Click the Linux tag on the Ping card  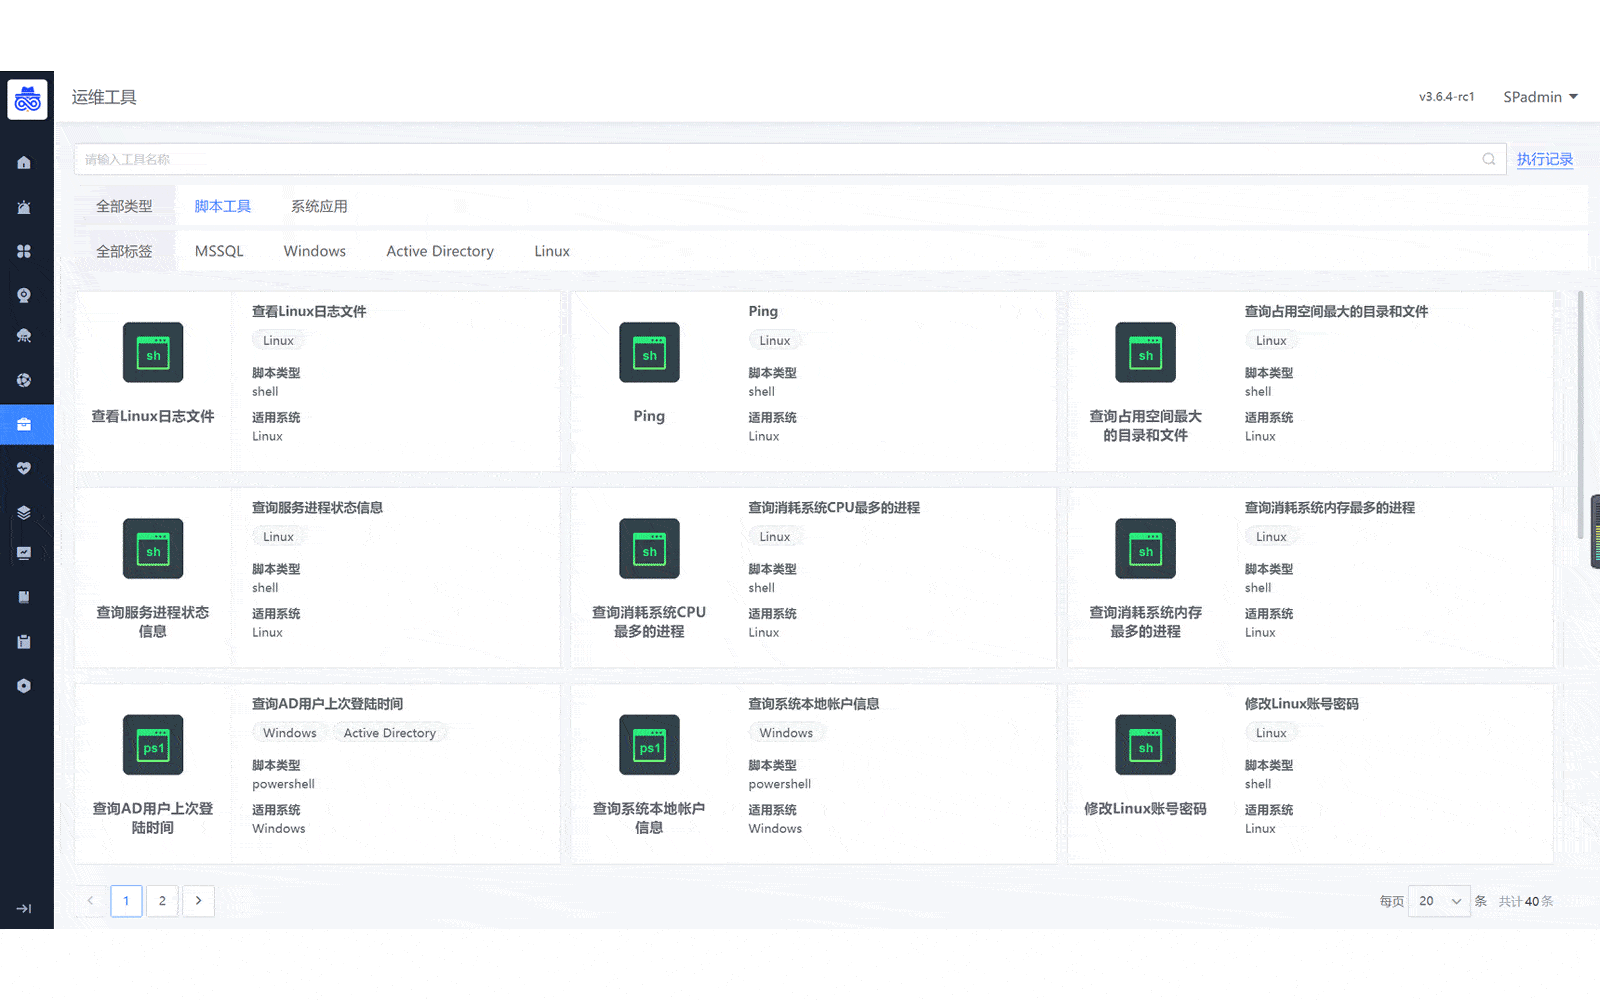[775, 341]
